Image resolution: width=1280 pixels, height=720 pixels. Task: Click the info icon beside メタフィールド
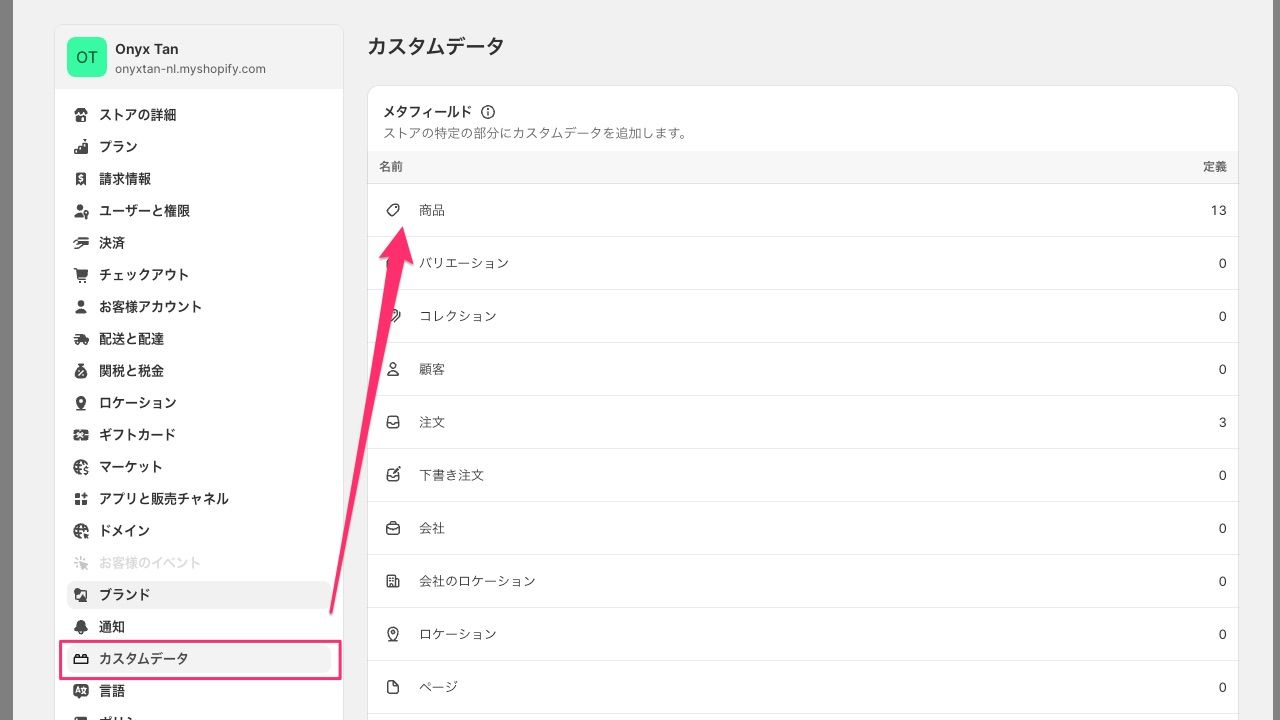point(488,112)
